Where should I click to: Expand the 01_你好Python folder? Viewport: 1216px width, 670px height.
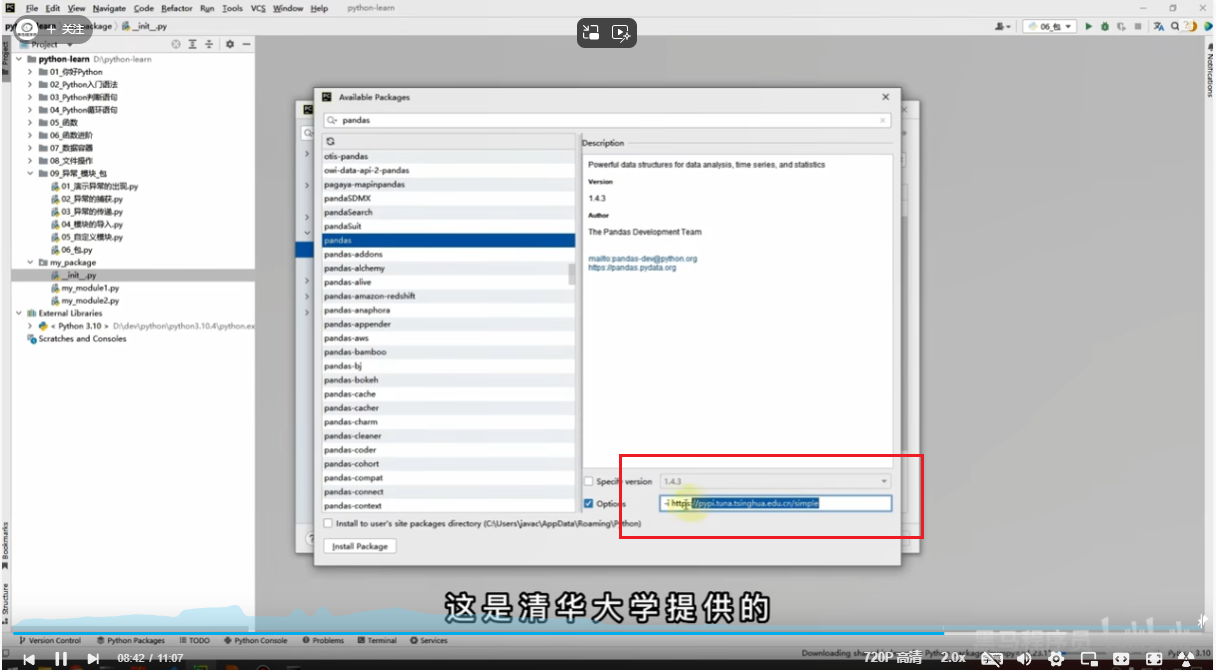(x=30, y=72)
